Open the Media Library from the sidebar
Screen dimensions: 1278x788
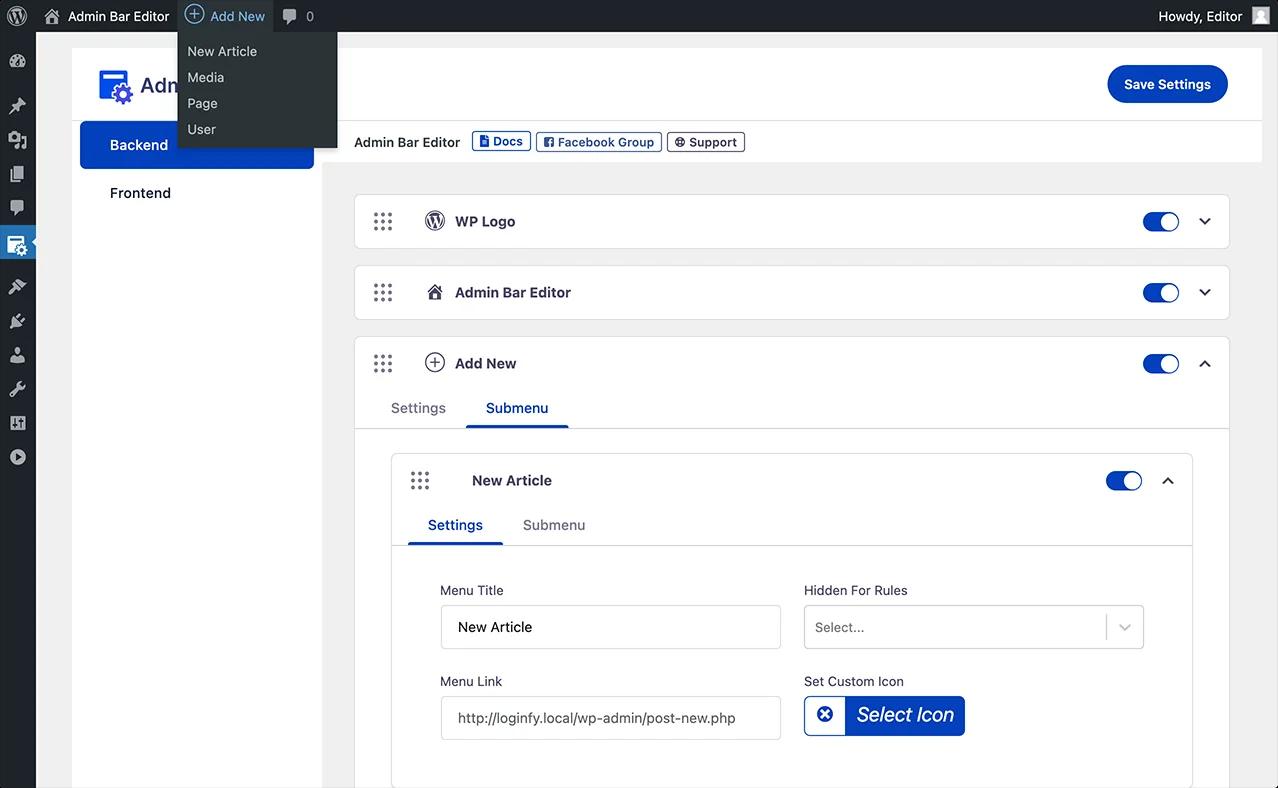16,139
